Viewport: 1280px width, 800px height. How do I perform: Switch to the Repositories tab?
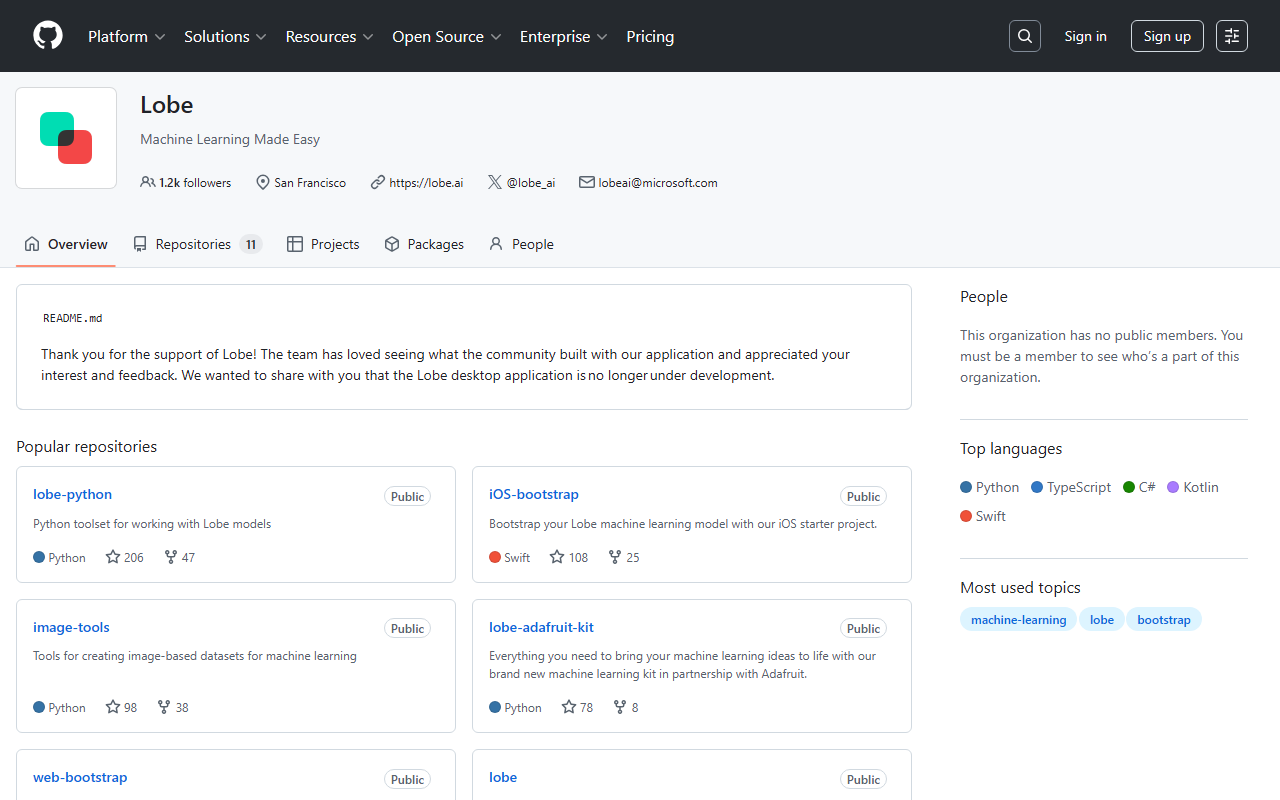point(197,244)
